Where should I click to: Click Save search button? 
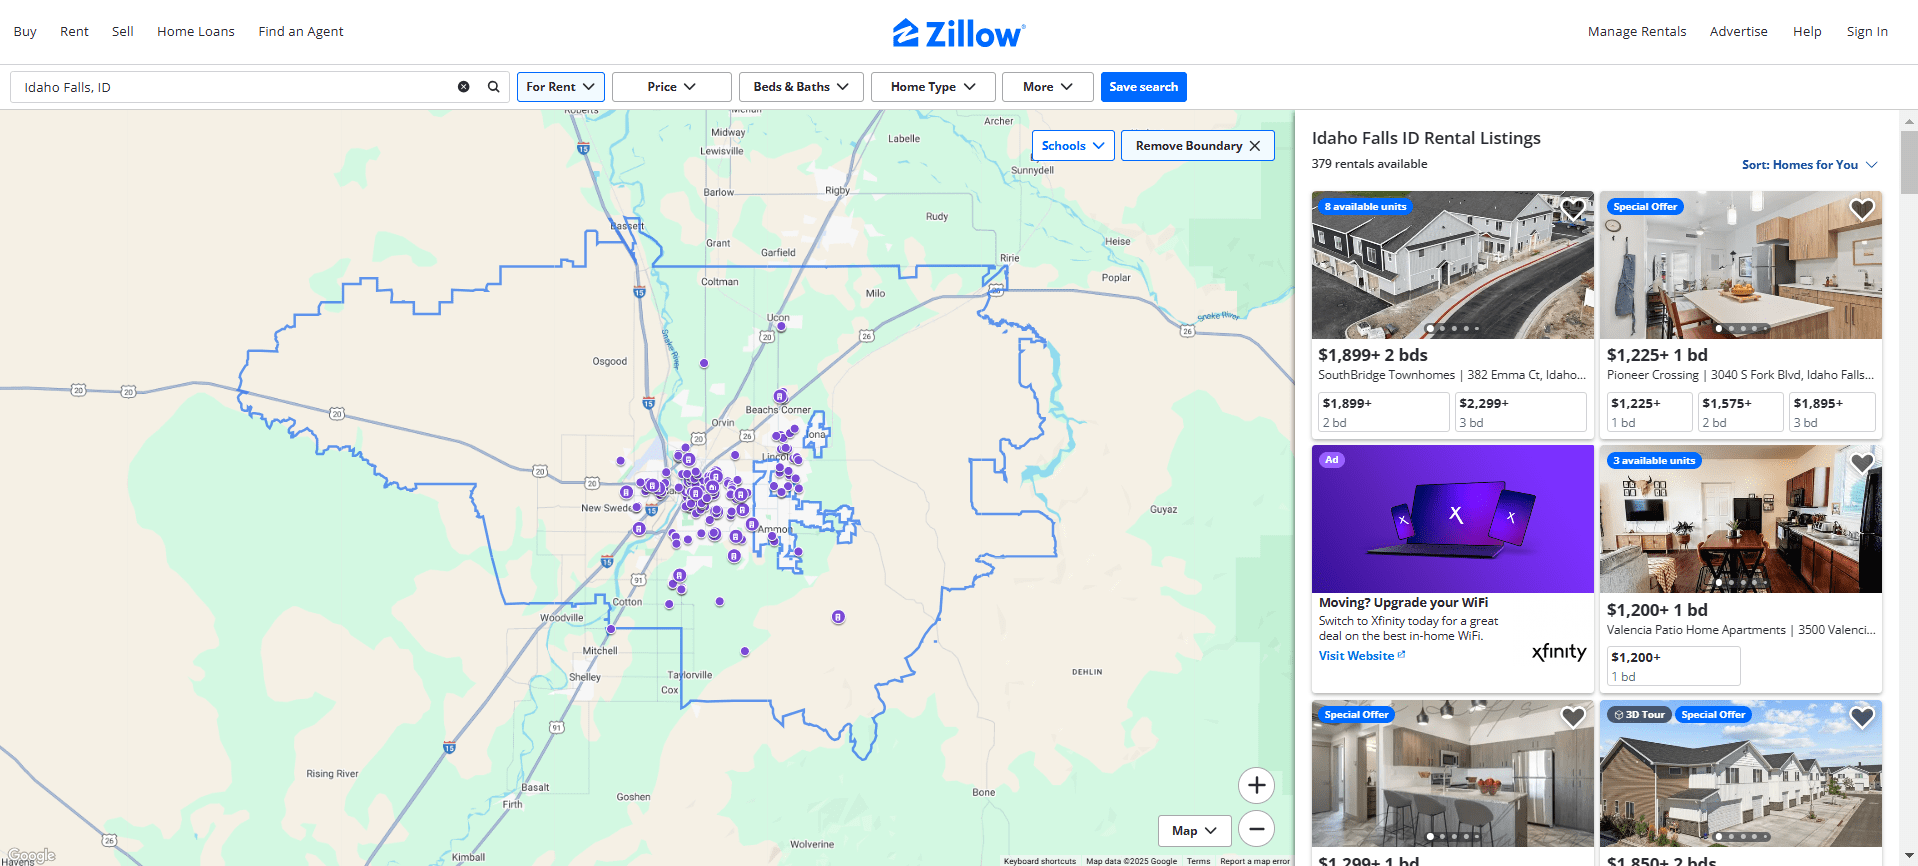(x=1144, y=87)
